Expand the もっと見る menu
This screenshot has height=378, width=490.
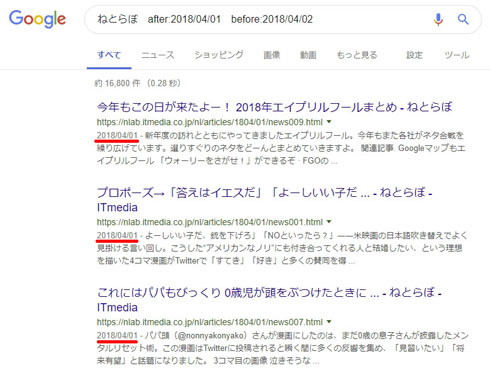(x=357, y=55)
